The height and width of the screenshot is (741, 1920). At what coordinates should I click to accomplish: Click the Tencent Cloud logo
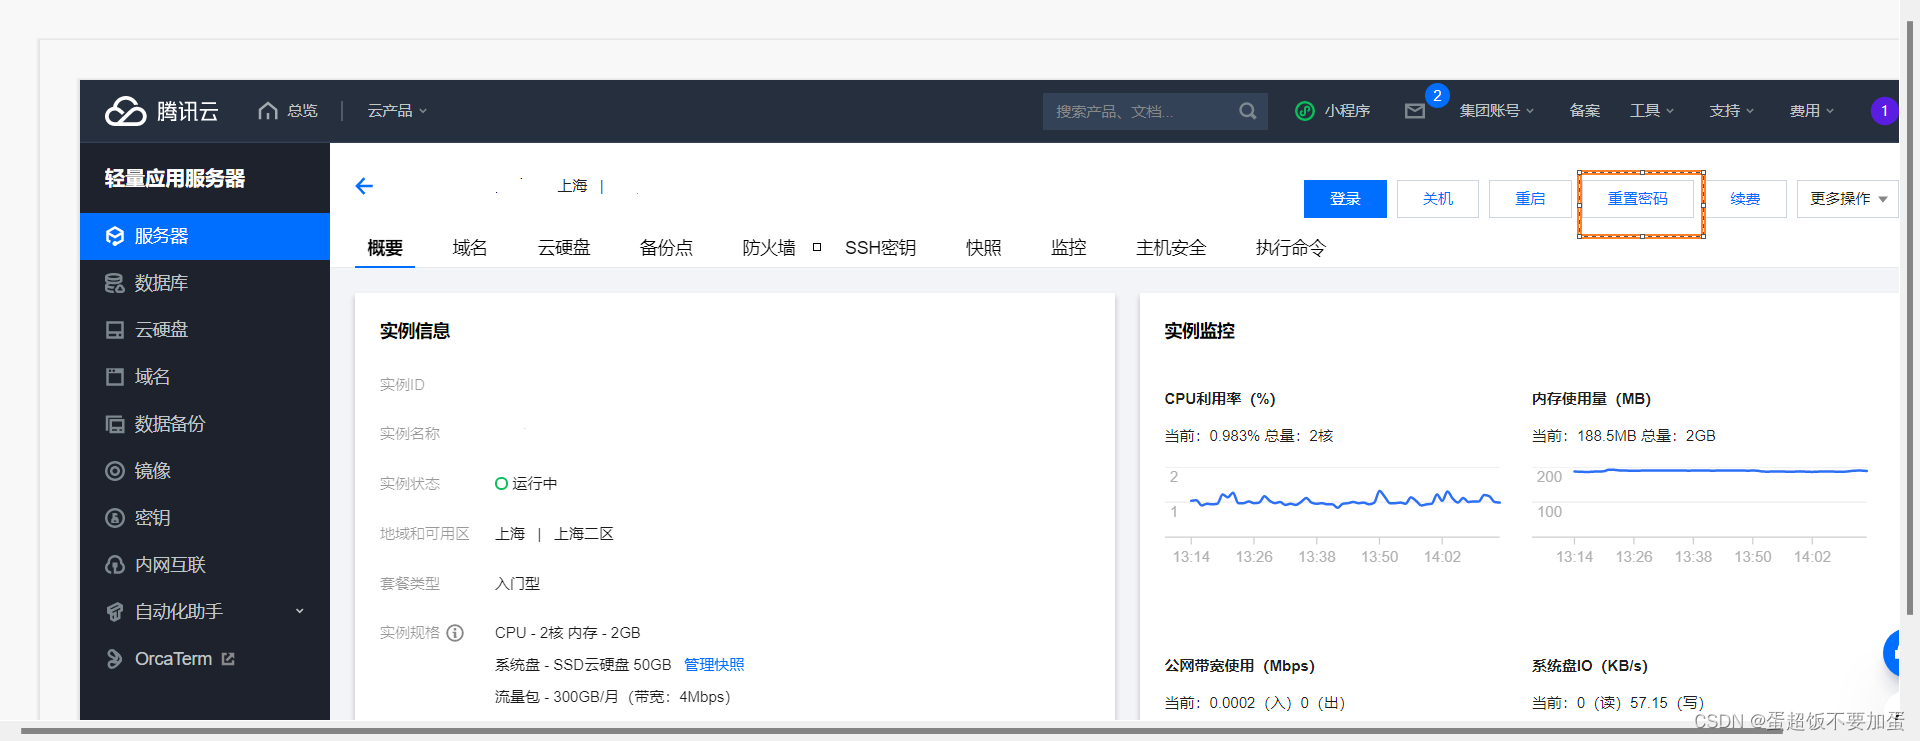[161, 111]
